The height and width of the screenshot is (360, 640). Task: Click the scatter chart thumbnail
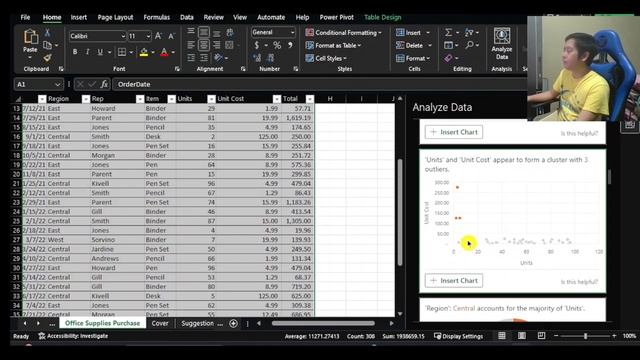(513, 222)
